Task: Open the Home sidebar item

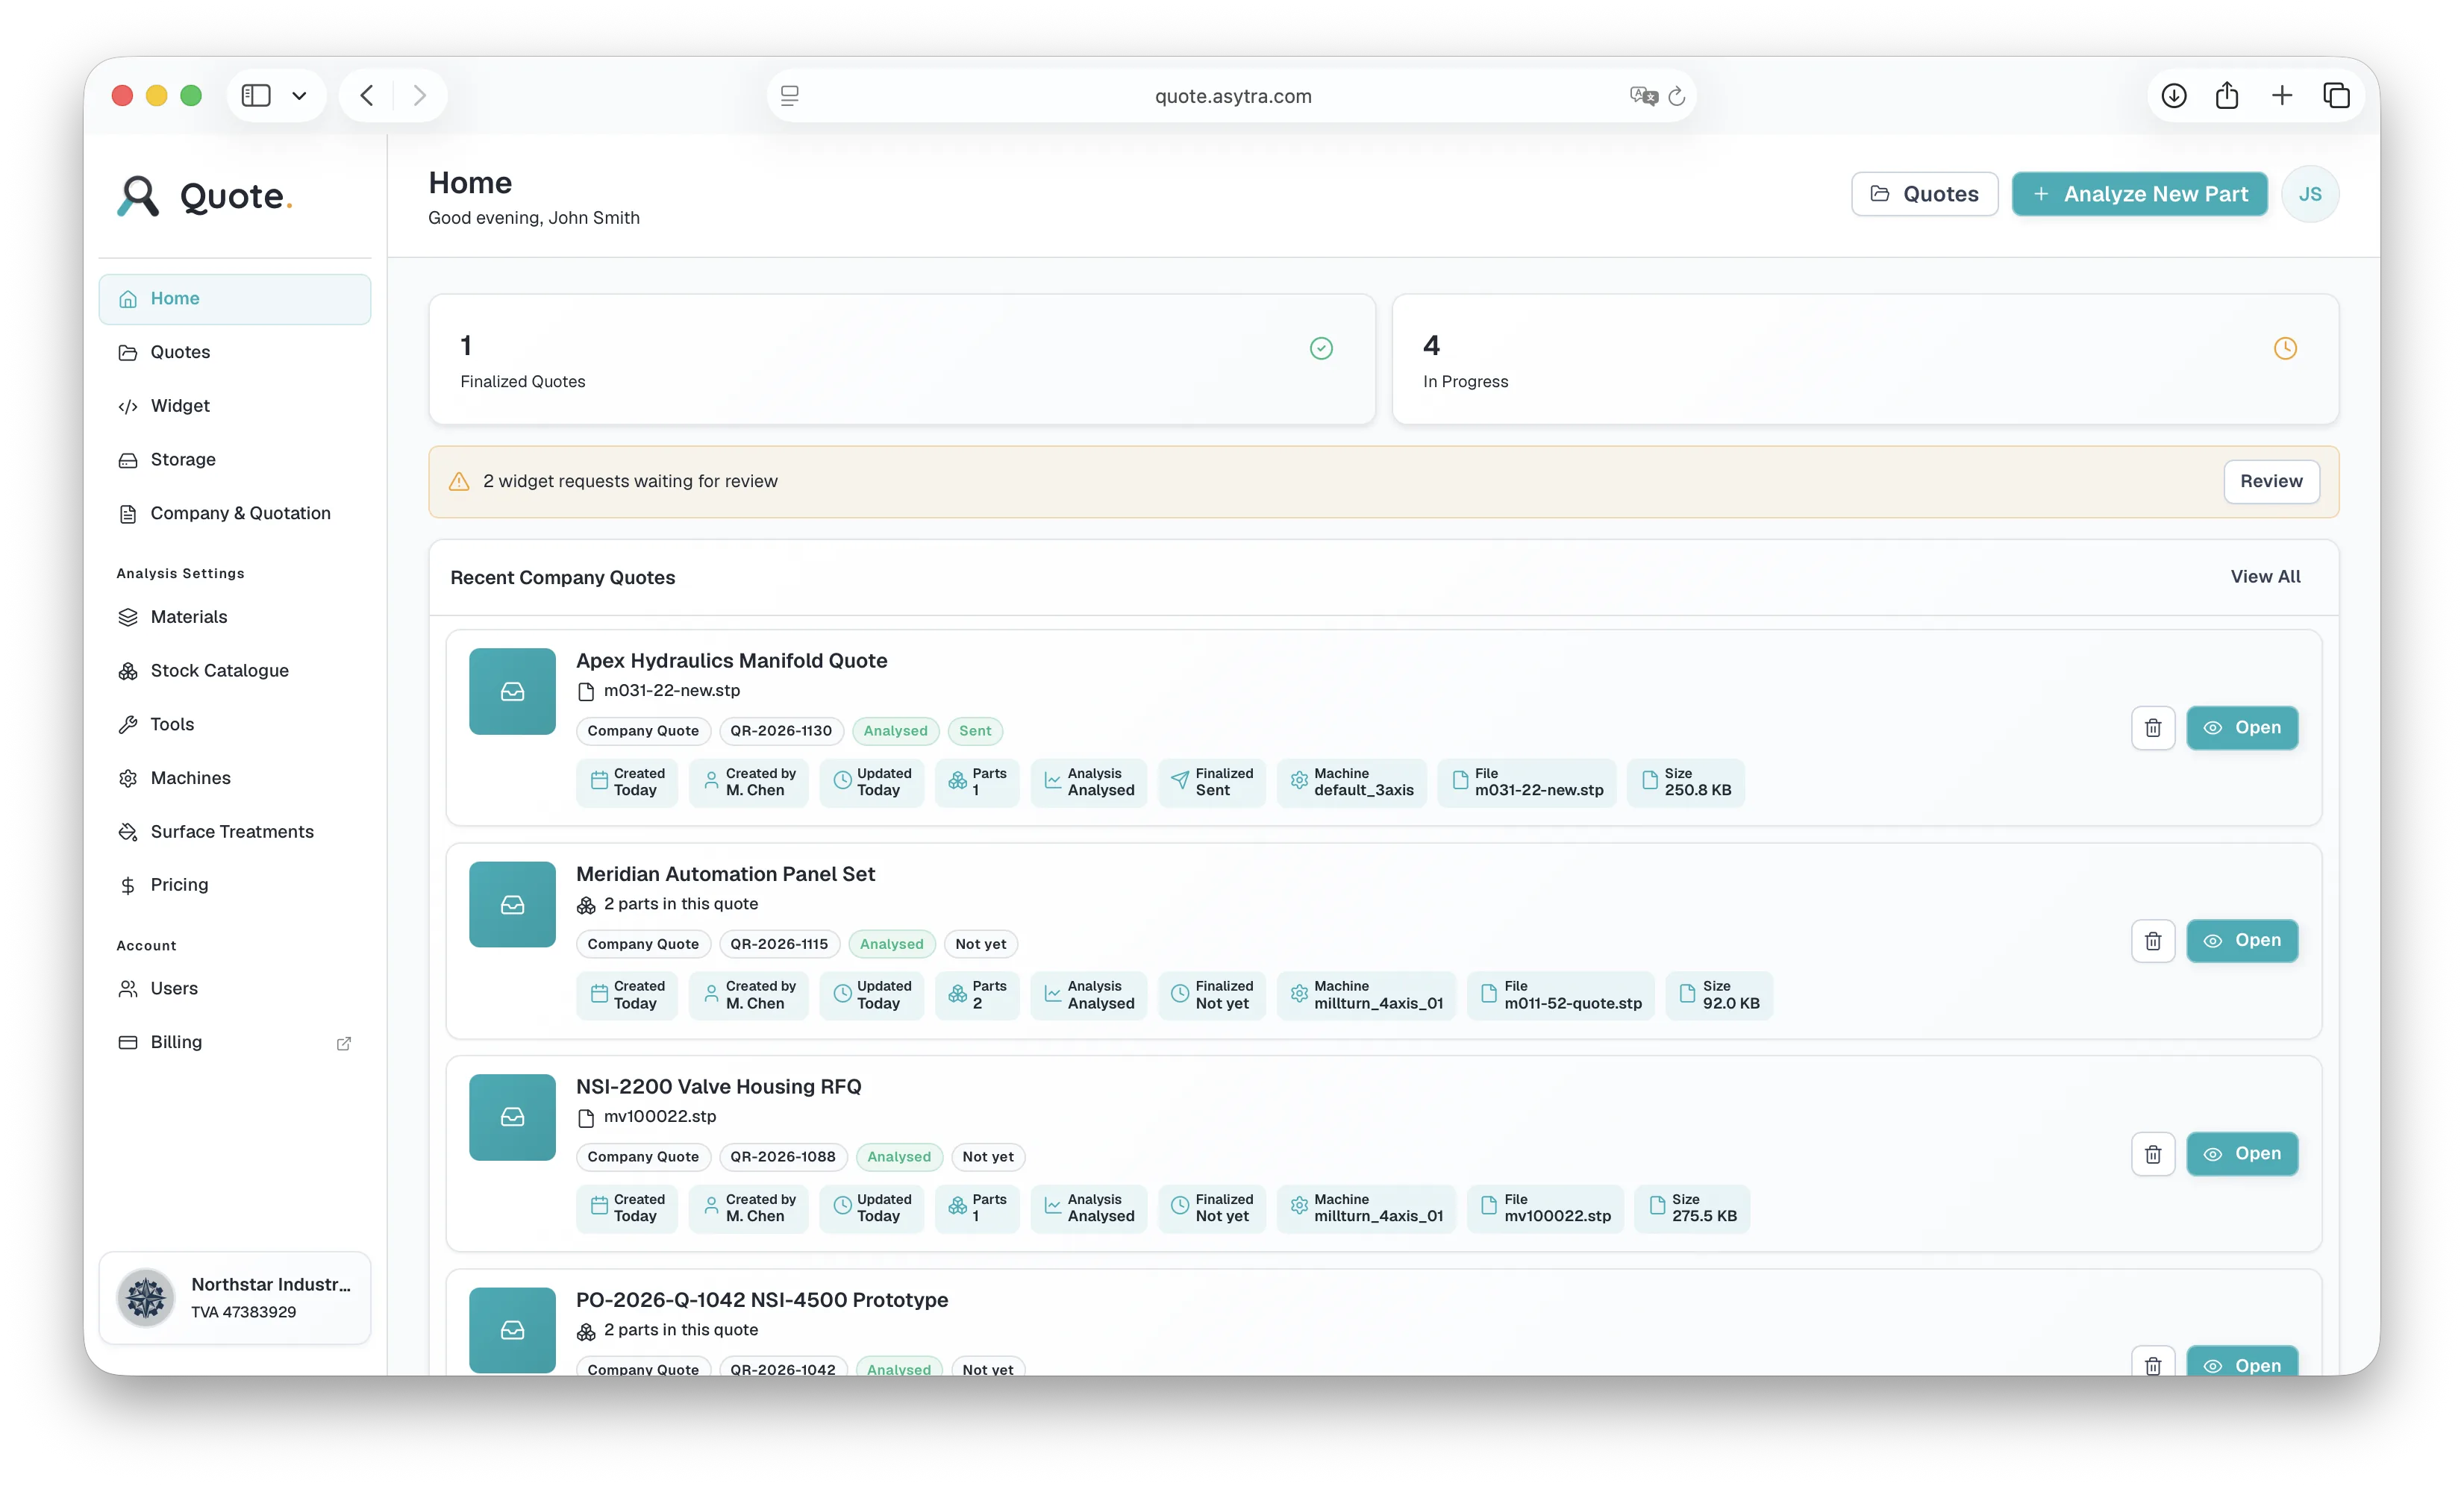Action: [234, 298]
